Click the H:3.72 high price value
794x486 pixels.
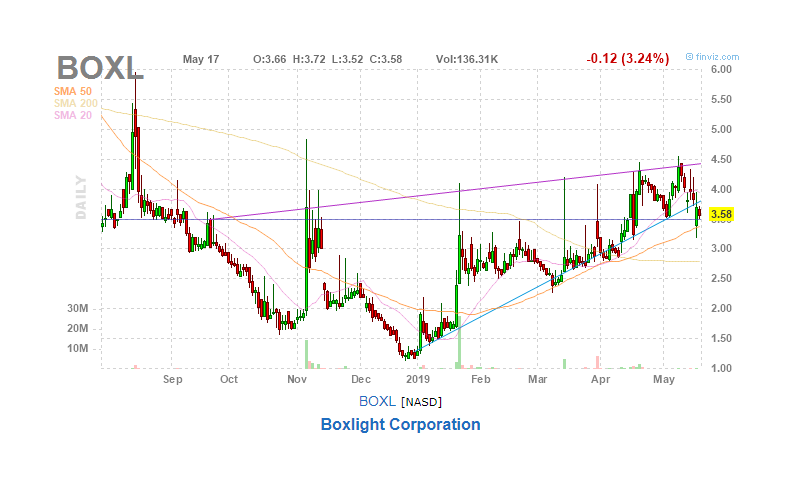pos(309,59)
